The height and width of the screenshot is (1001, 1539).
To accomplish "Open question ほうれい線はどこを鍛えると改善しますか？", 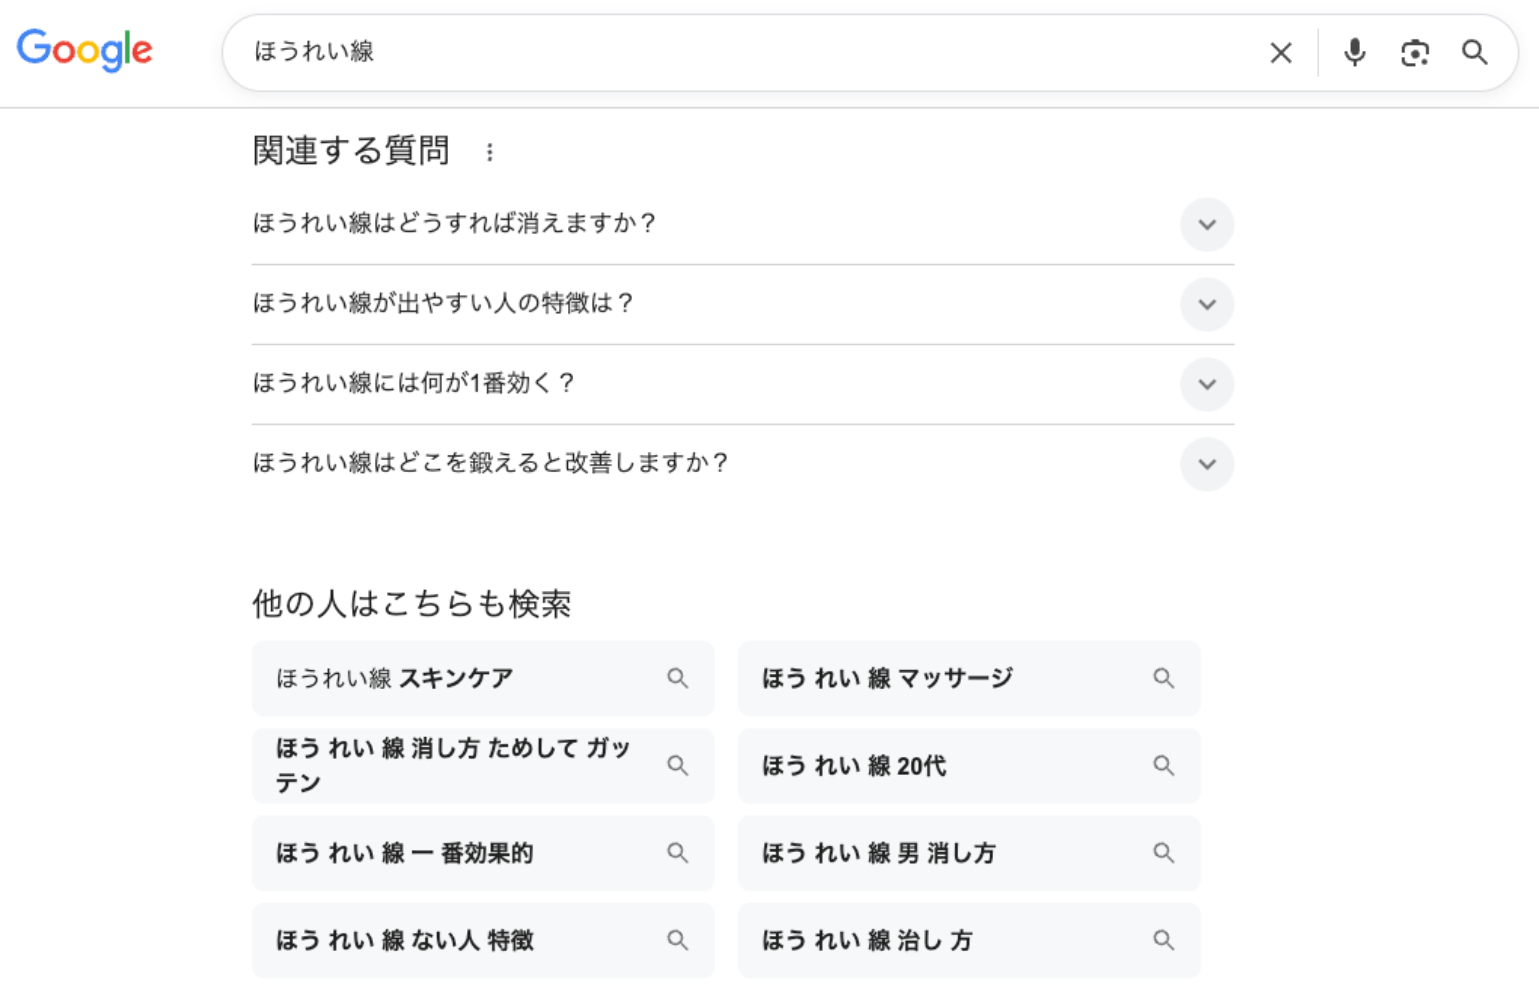I will pyautogui.click(x=743, y=464).
